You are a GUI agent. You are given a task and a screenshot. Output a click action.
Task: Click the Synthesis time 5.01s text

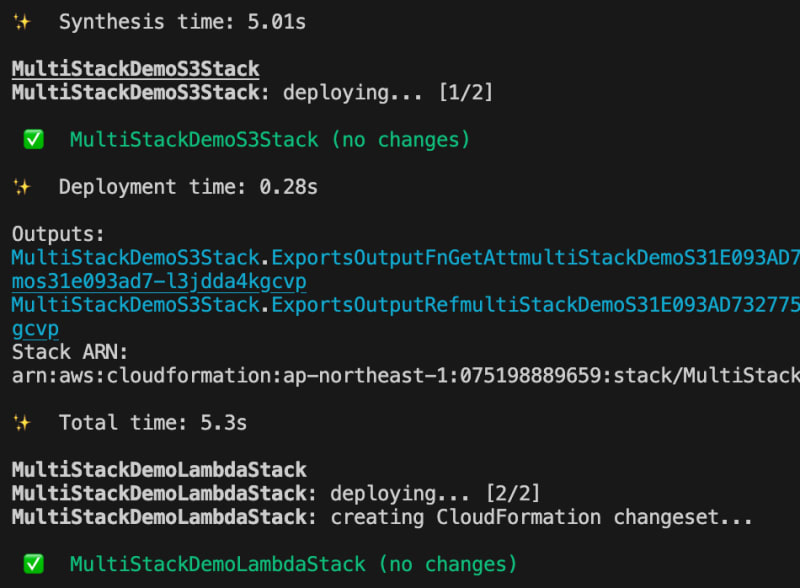[182, 21]
